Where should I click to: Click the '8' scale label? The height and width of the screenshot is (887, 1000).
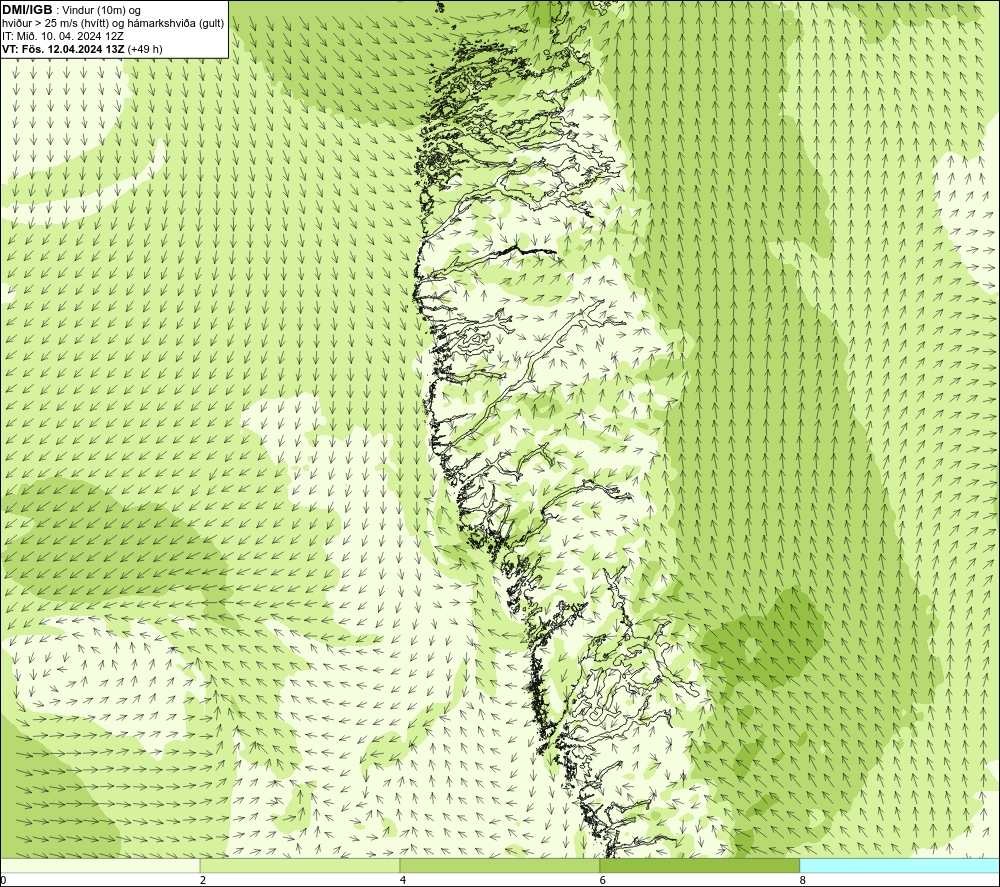(803, 881)
